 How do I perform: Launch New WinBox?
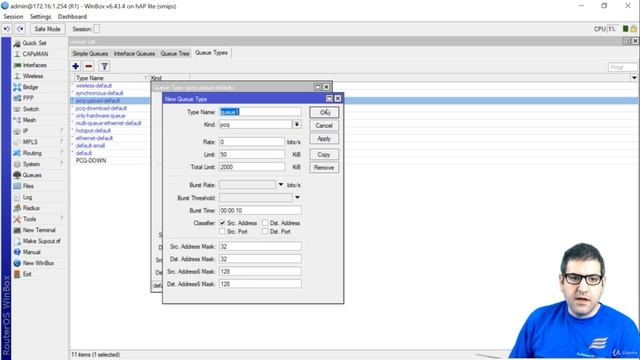click(x=38, y=263)
